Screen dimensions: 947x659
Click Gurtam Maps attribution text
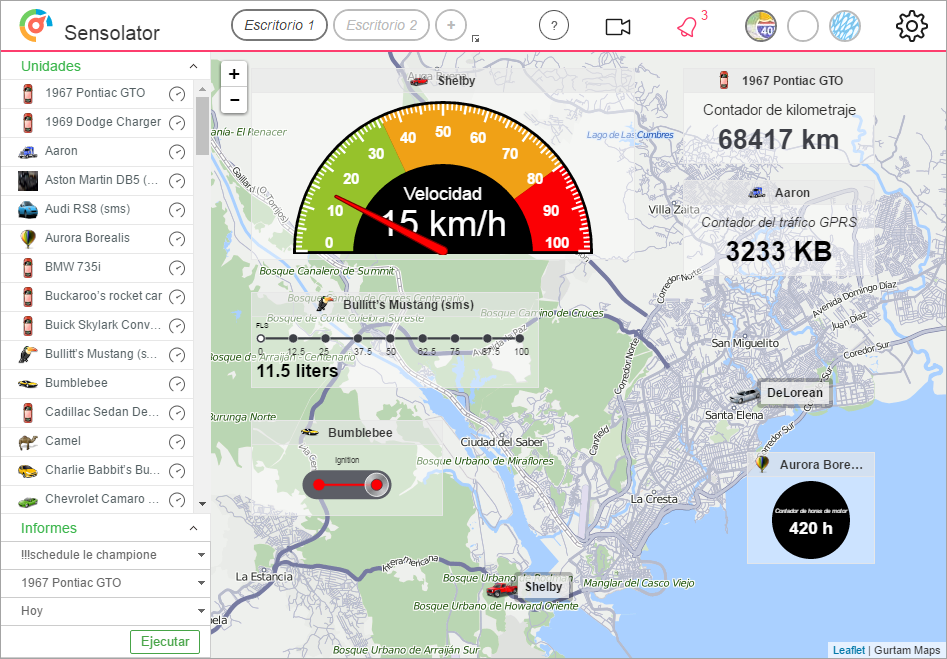pyautogui.click(x=907, y=650)
